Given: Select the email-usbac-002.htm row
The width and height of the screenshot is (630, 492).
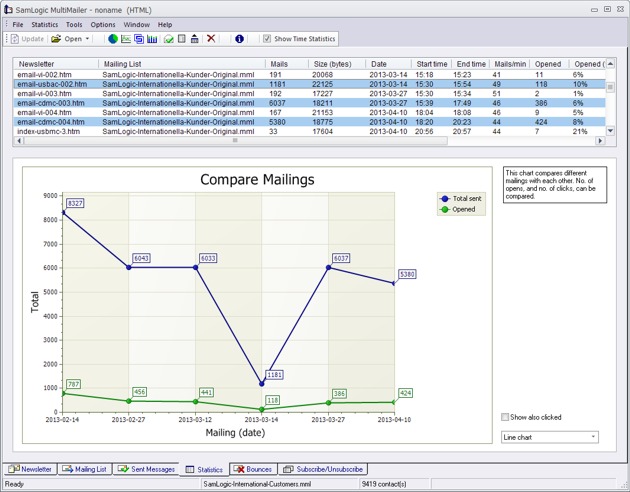Looking at the screenshot, I should pos(309,84).
